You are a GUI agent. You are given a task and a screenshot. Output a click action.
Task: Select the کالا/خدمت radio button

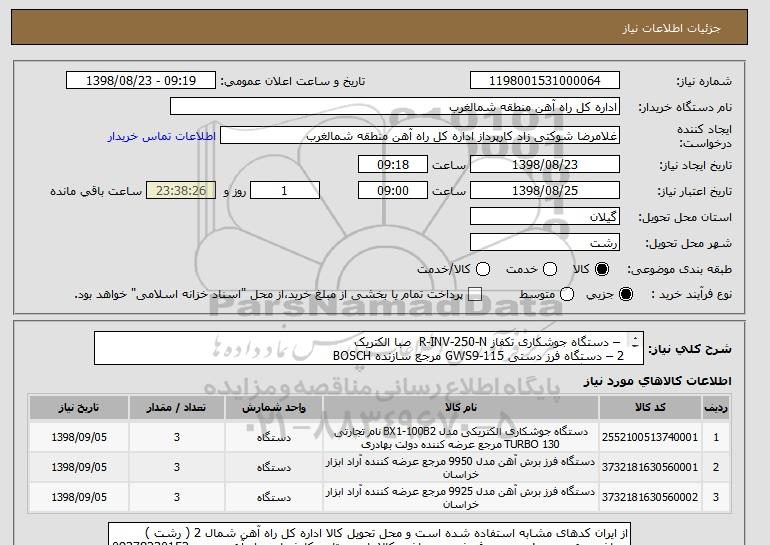point(483,269)
